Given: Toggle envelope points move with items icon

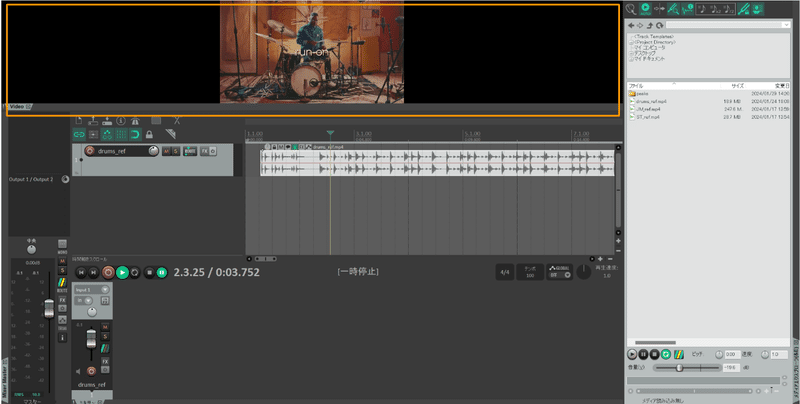Looking at the screenshot, I should point(107,135).
